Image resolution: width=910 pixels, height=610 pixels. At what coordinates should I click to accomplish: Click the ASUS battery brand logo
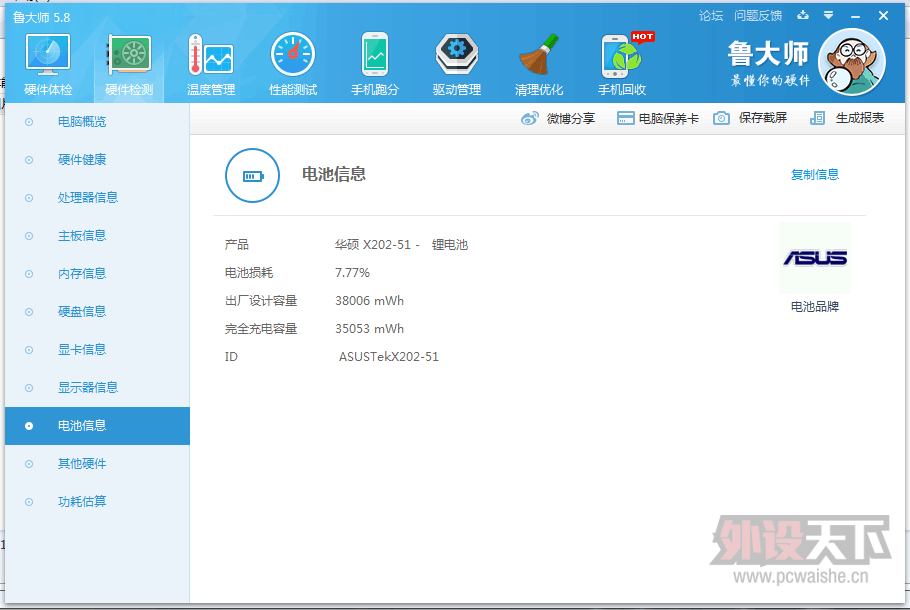815,258
